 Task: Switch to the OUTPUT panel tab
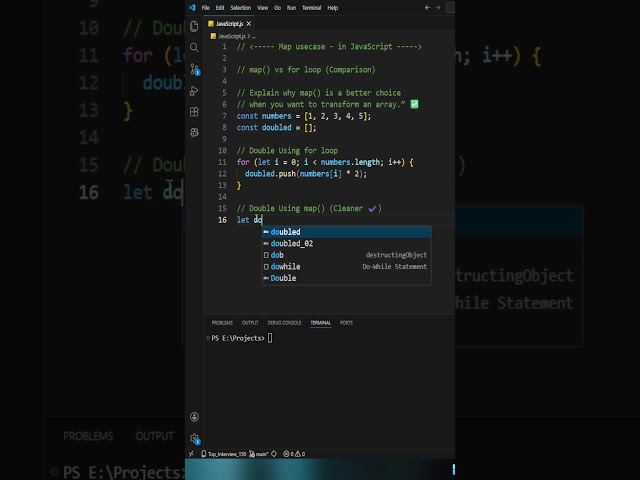(250, 323)
